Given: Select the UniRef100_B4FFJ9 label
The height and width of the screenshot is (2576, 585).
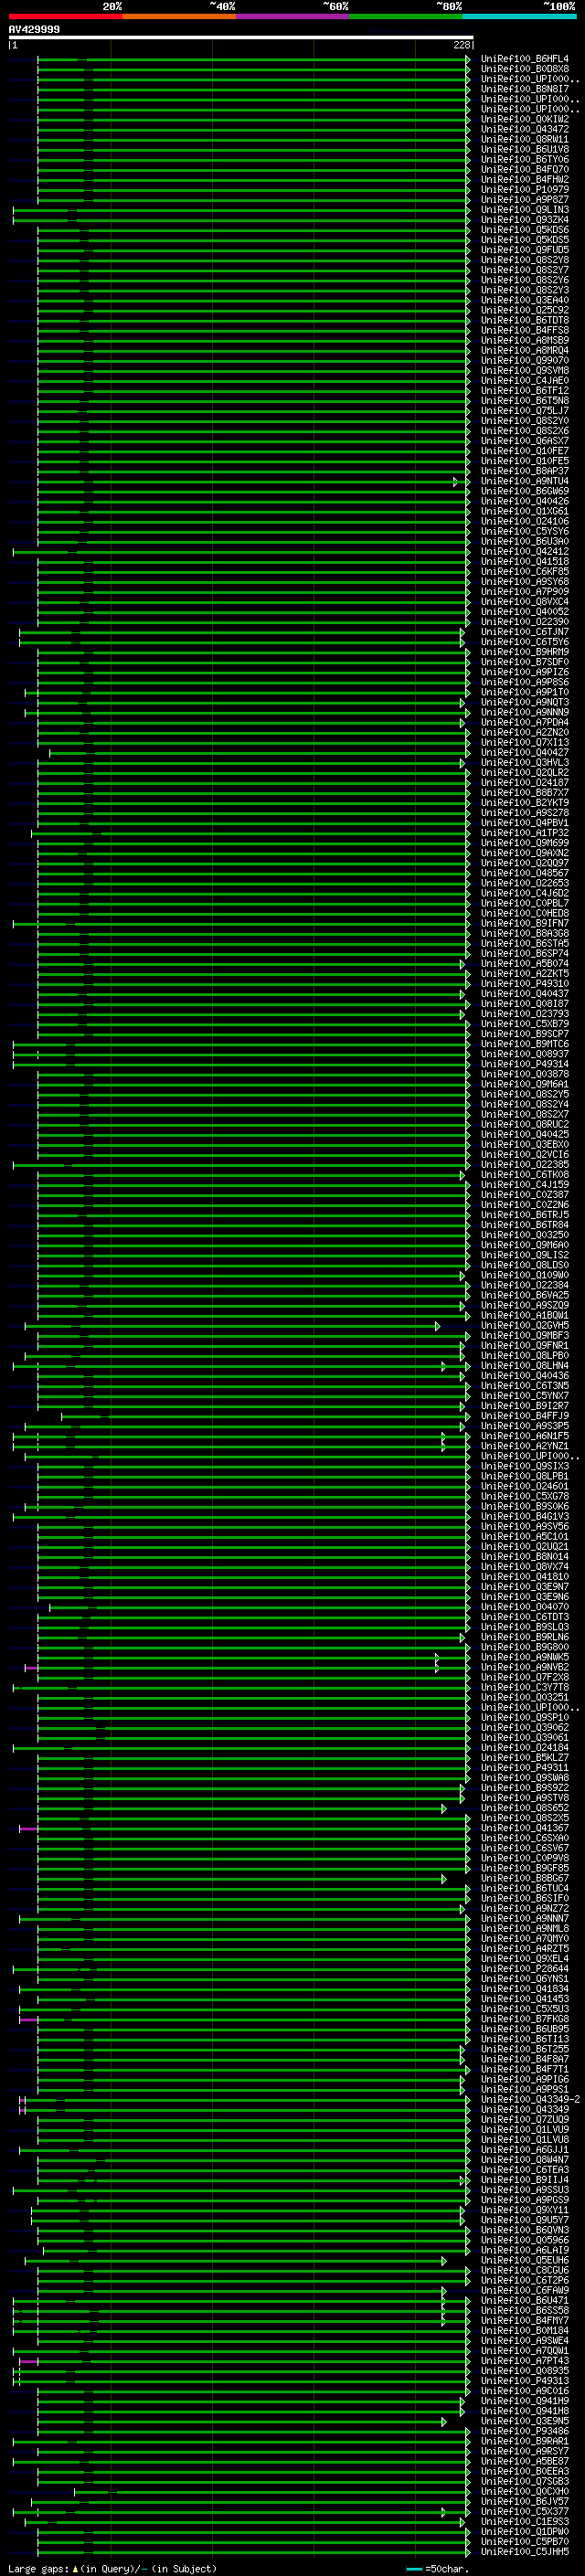Looking at the screenshot, I should 525,1416.
